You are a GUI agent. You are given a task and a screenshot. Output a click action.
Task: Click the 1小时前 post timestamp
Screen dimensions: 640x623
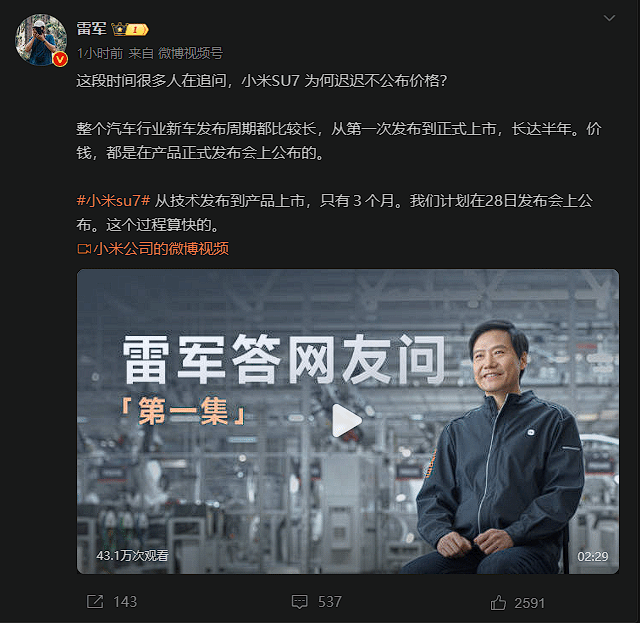tap(100, 53)
